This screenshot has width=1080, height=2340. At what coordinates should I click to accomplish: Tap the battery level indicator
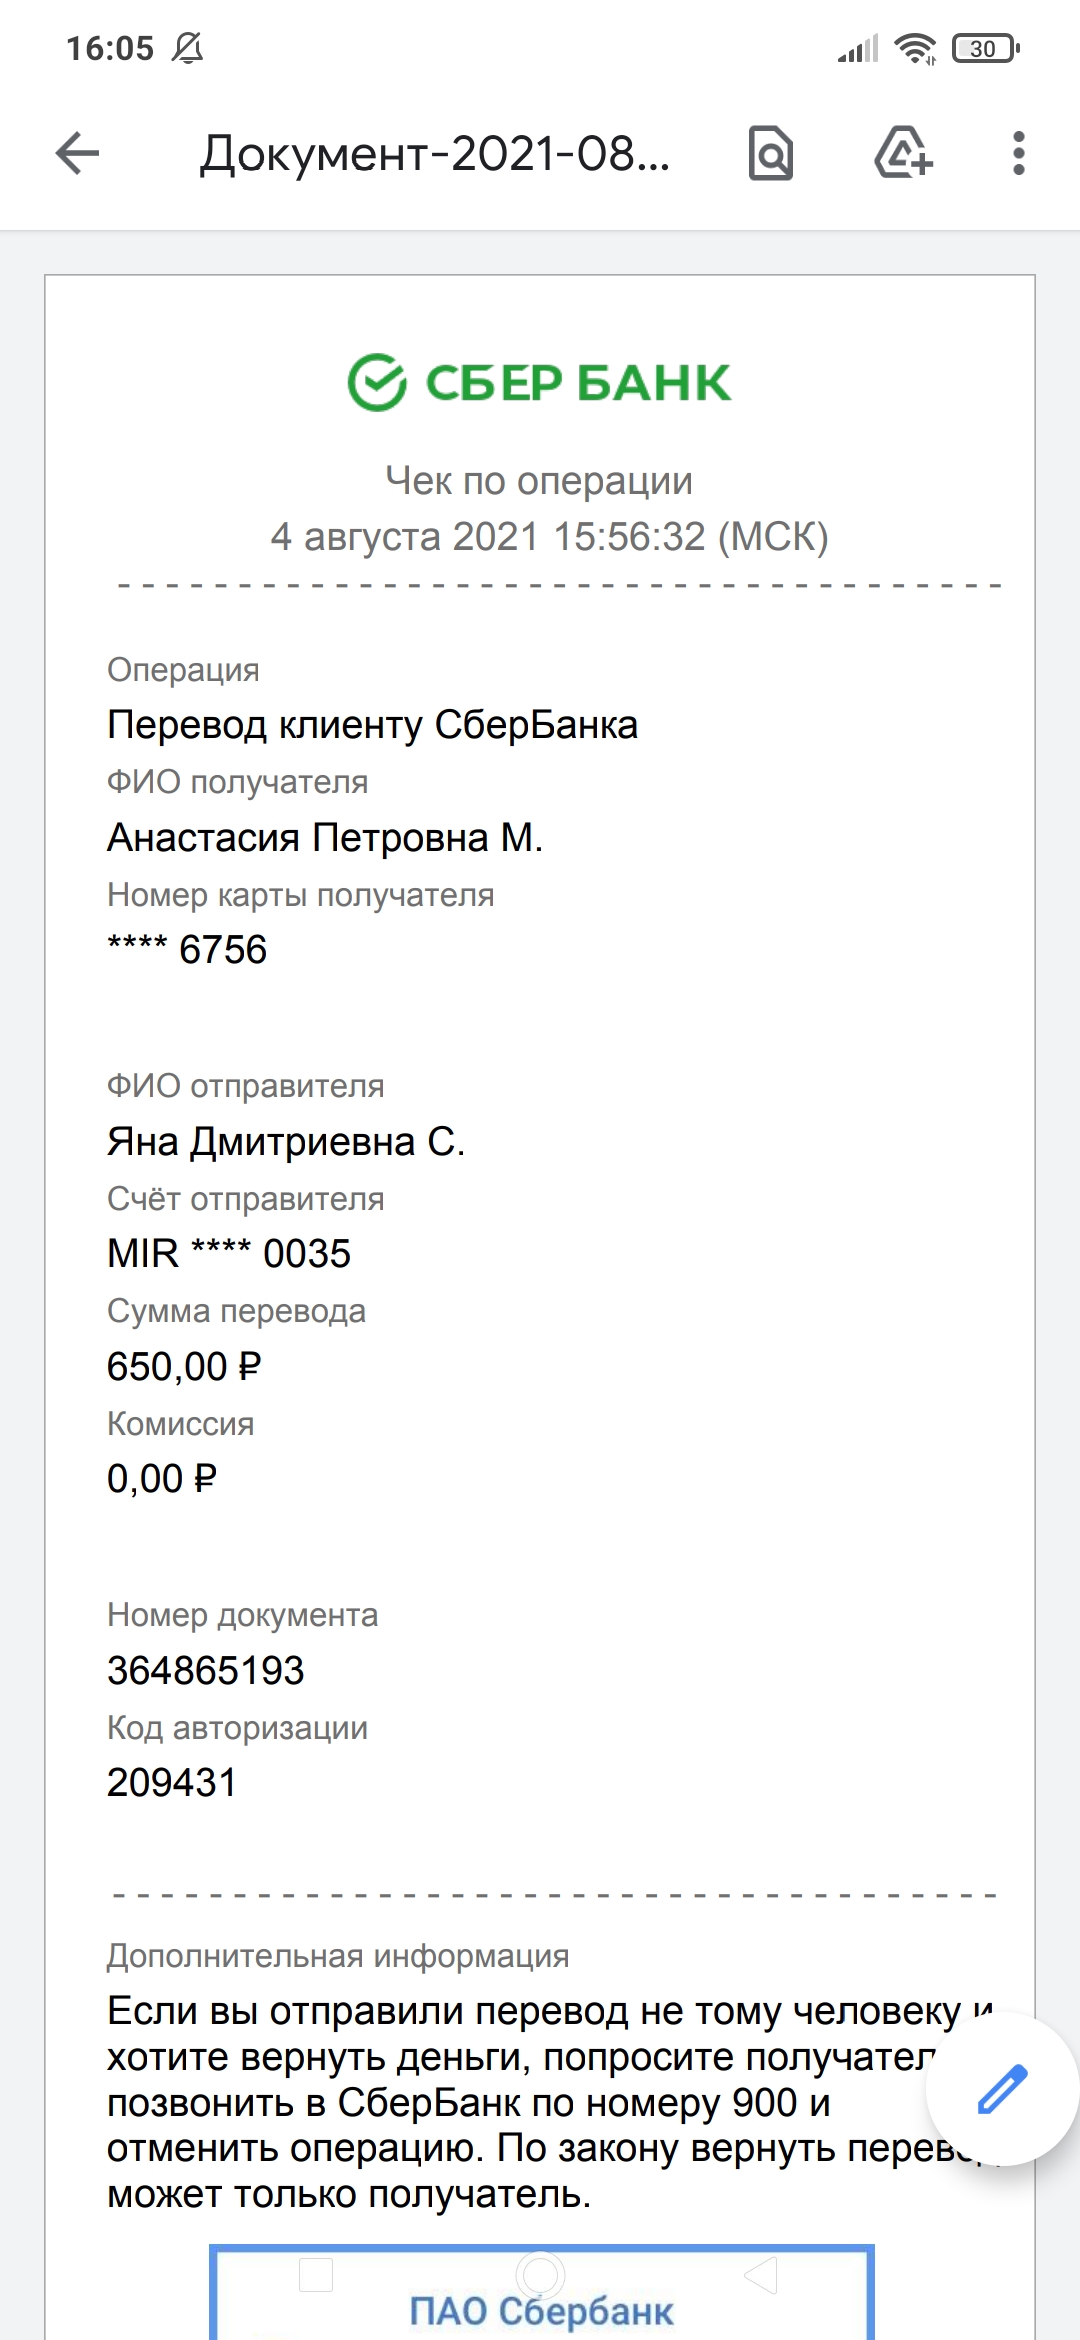click(986, 48)
